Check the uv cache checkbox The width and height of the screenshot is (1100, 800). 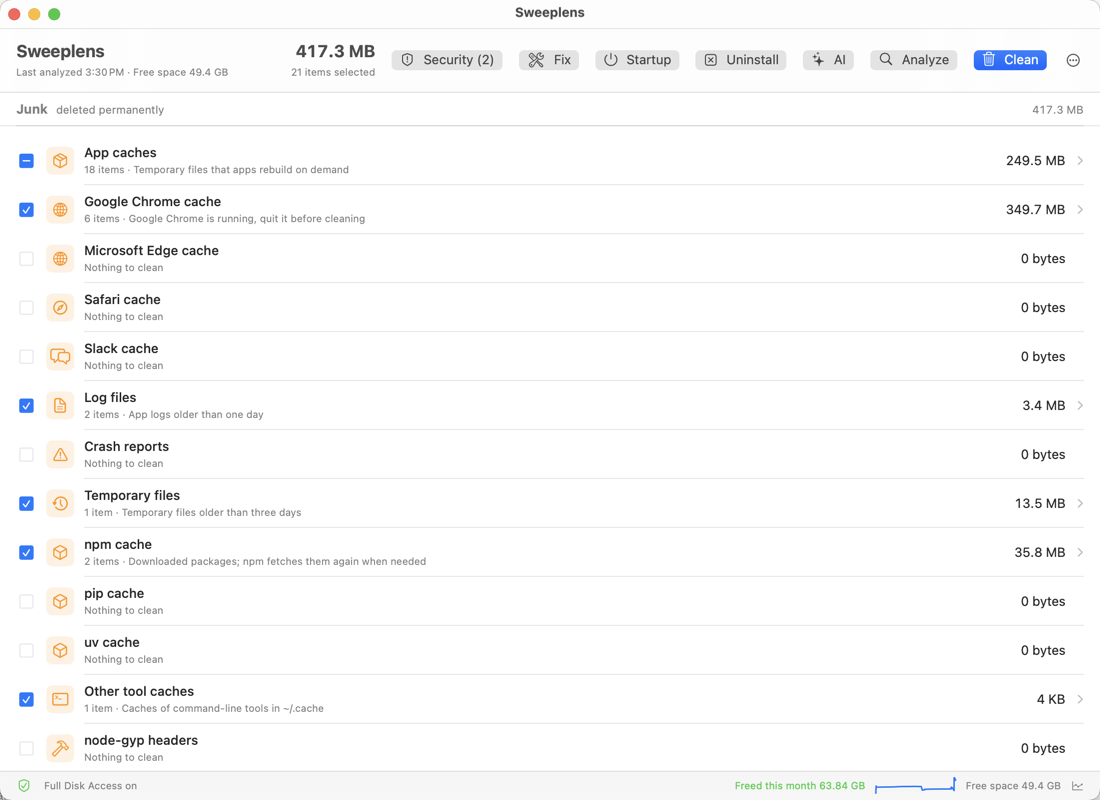(x=26, y=651)
